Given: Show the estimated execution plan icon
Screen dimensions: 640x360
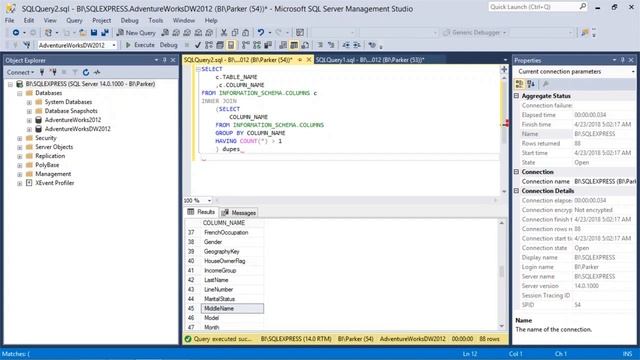Looking at the screenshot, I should [209, 45].
